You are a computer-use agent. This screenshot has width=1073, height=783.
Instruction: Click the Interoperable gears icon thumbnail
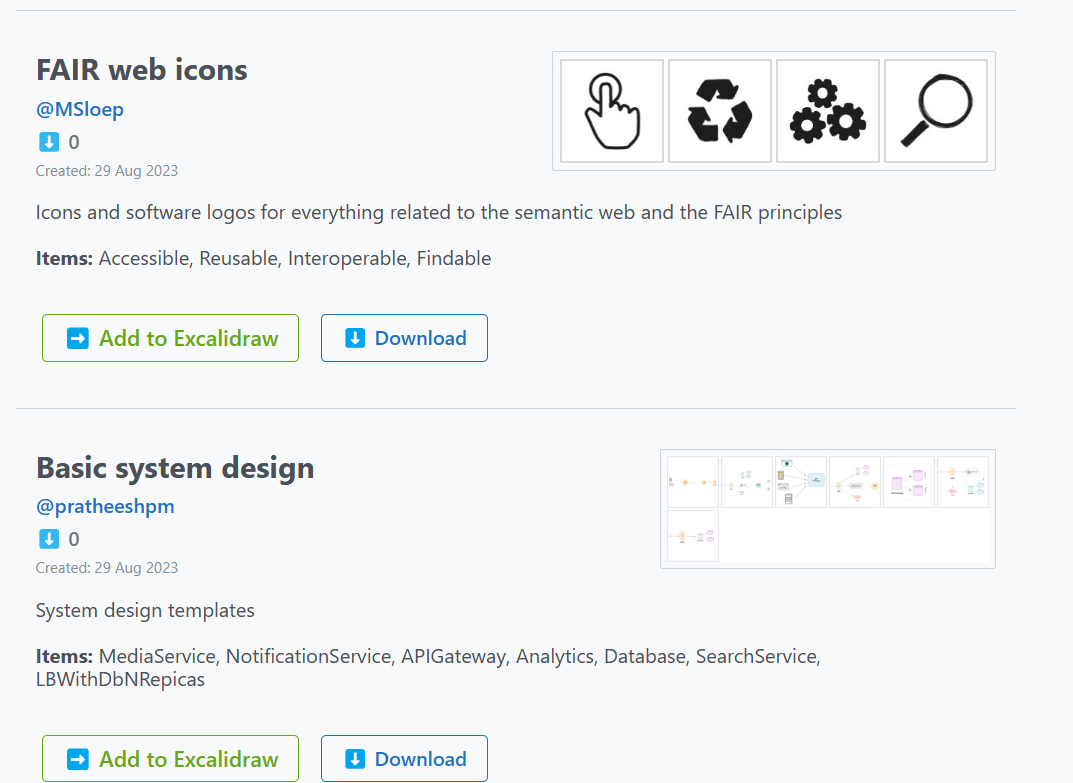pos(828,111)
